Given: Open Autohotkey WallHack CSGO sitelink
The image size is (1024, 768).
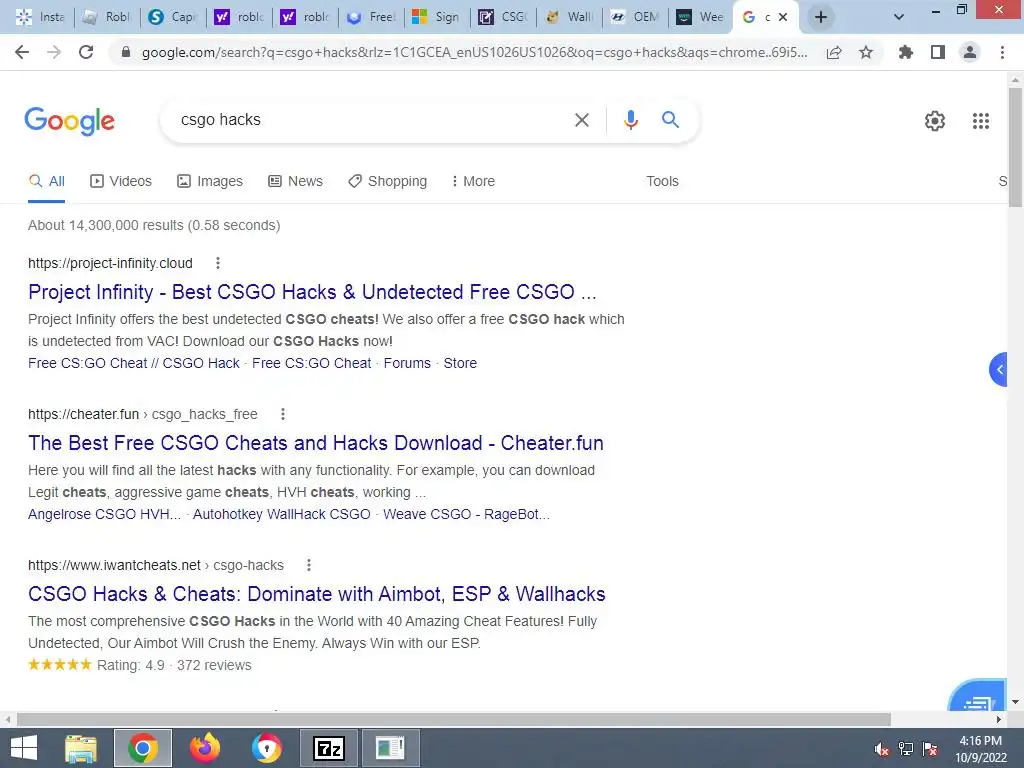Looking at the screenshot, I should [x=281, y=514].
